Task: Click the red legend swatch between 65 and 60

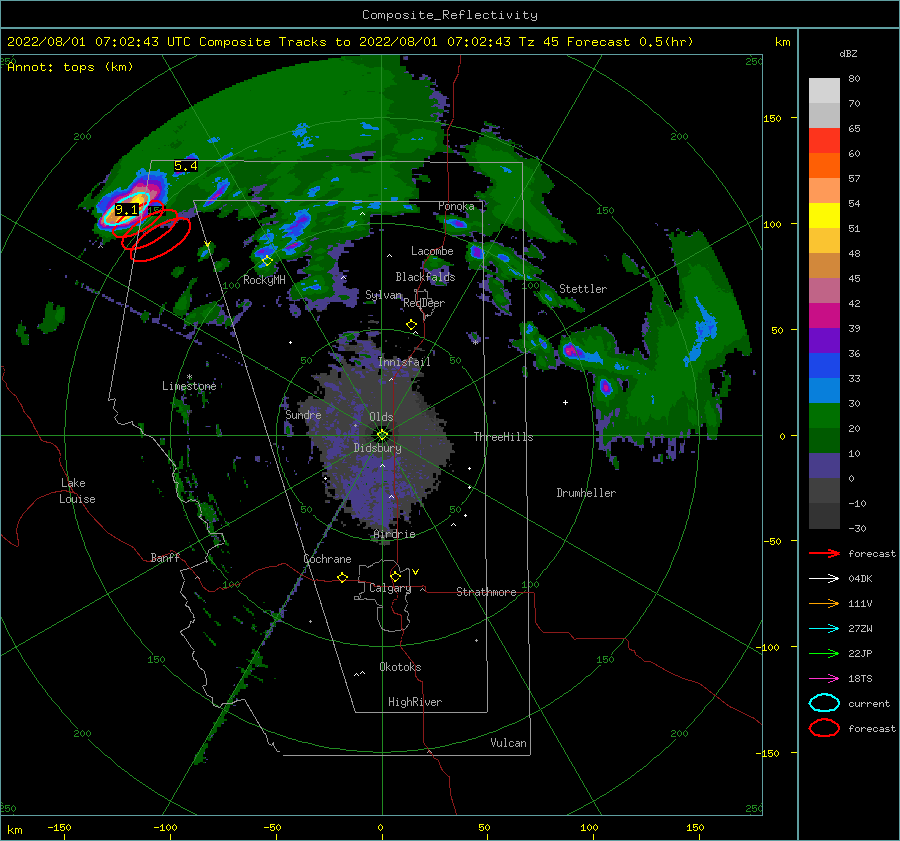Action: click(x=824, y=141)
